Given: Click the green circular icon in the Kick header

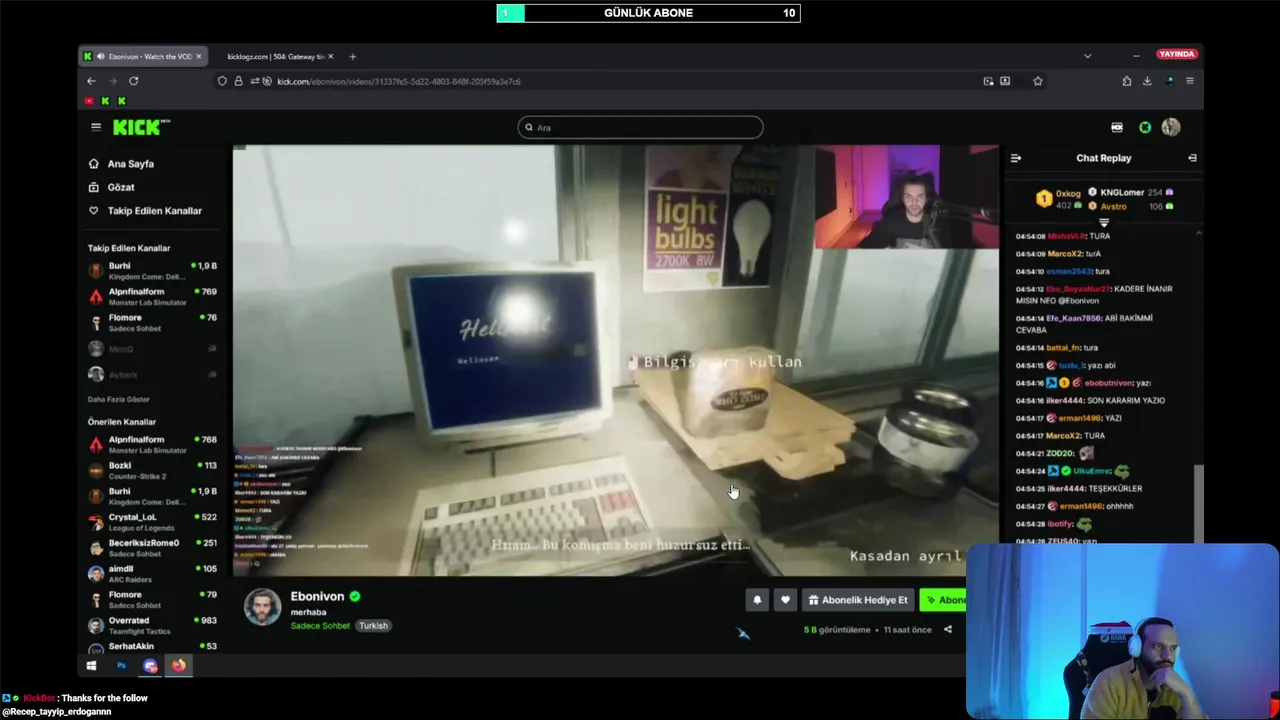Looking at the screenshot, I should click(1145, 127).
